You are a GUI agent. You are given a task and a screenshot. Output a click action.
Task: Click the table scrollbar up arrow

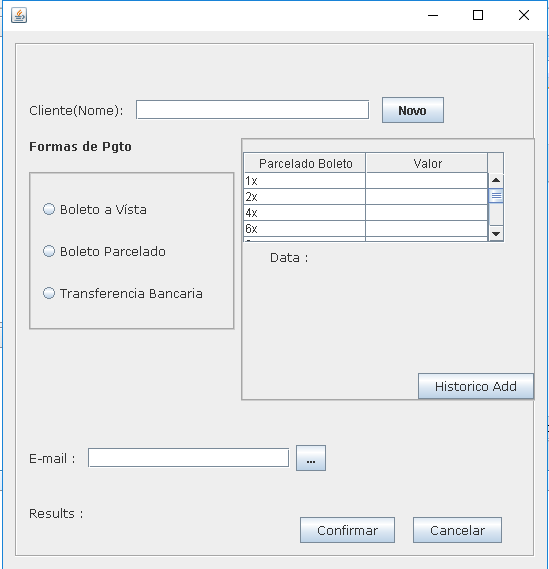click(x=496, y=180)
